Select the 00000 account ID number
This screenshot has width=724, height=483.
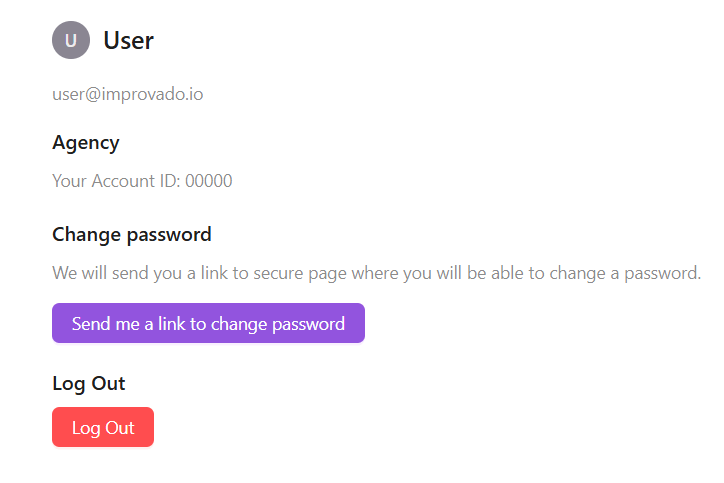click(x=209, y=181)
